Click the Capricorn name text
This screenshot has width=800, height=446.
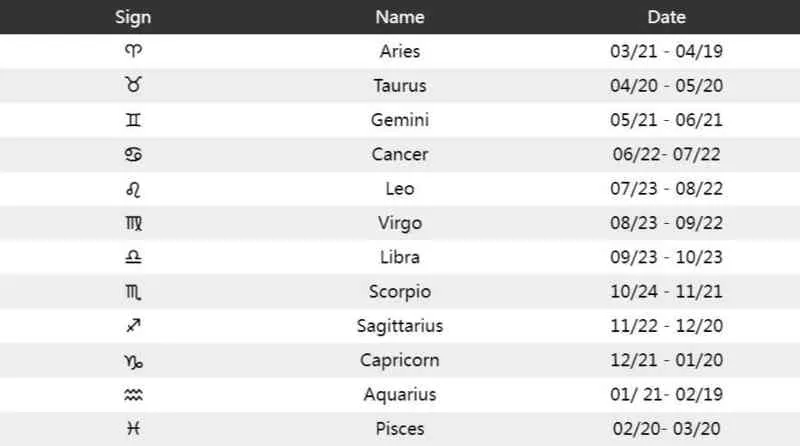pyautogui.click(x=400, y=360)
